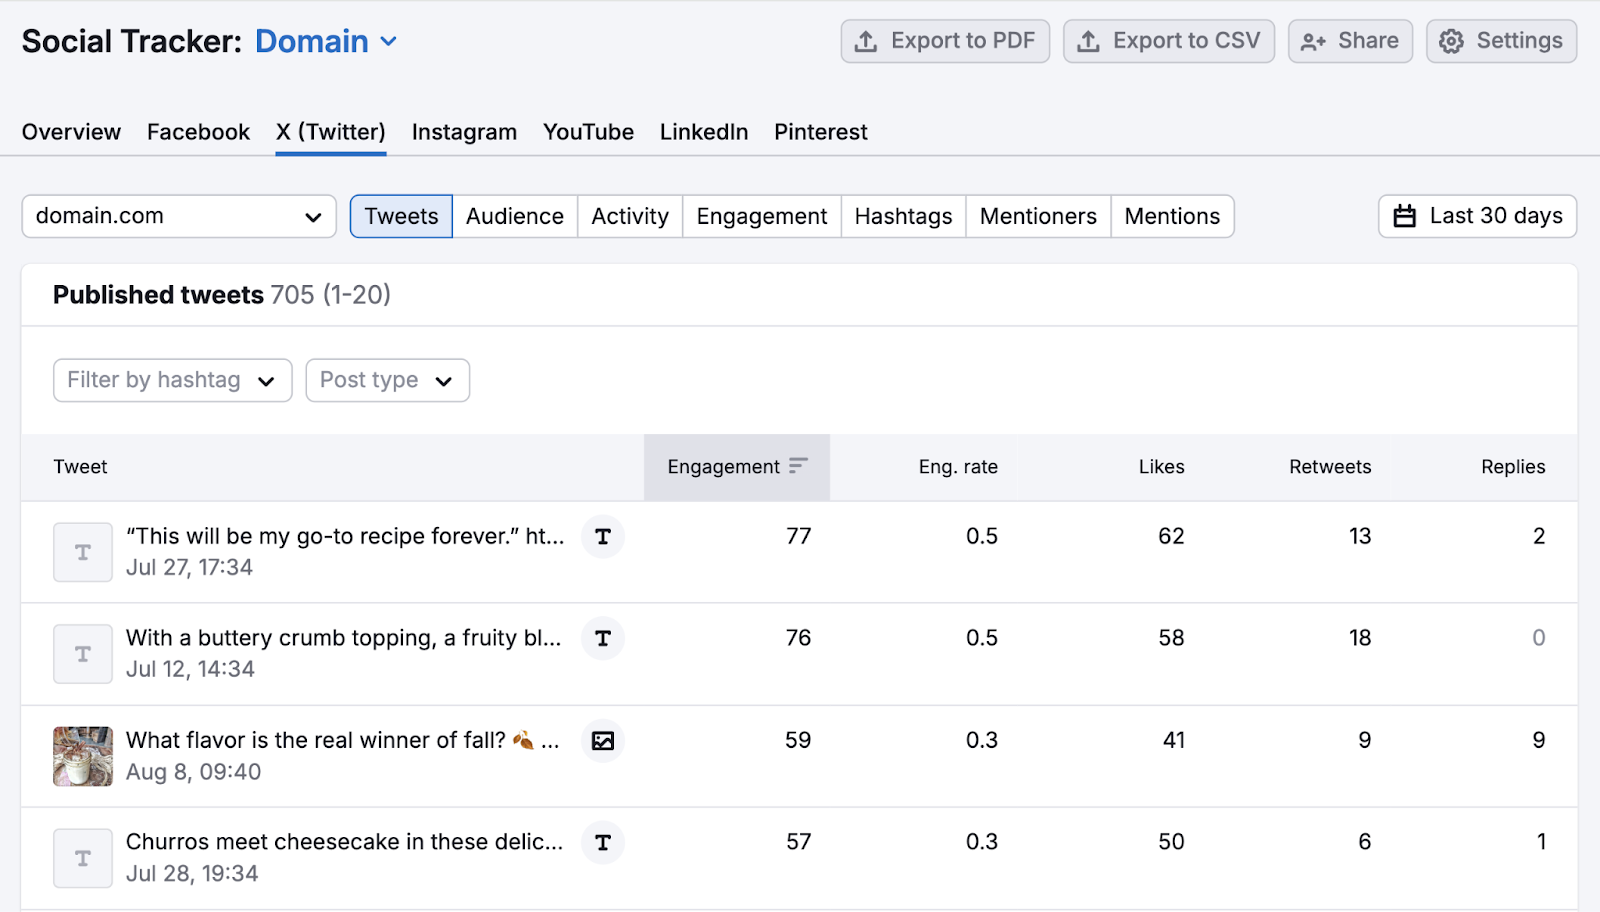
Task: Open Settings with the gear button
Action: pos(1501,41)
